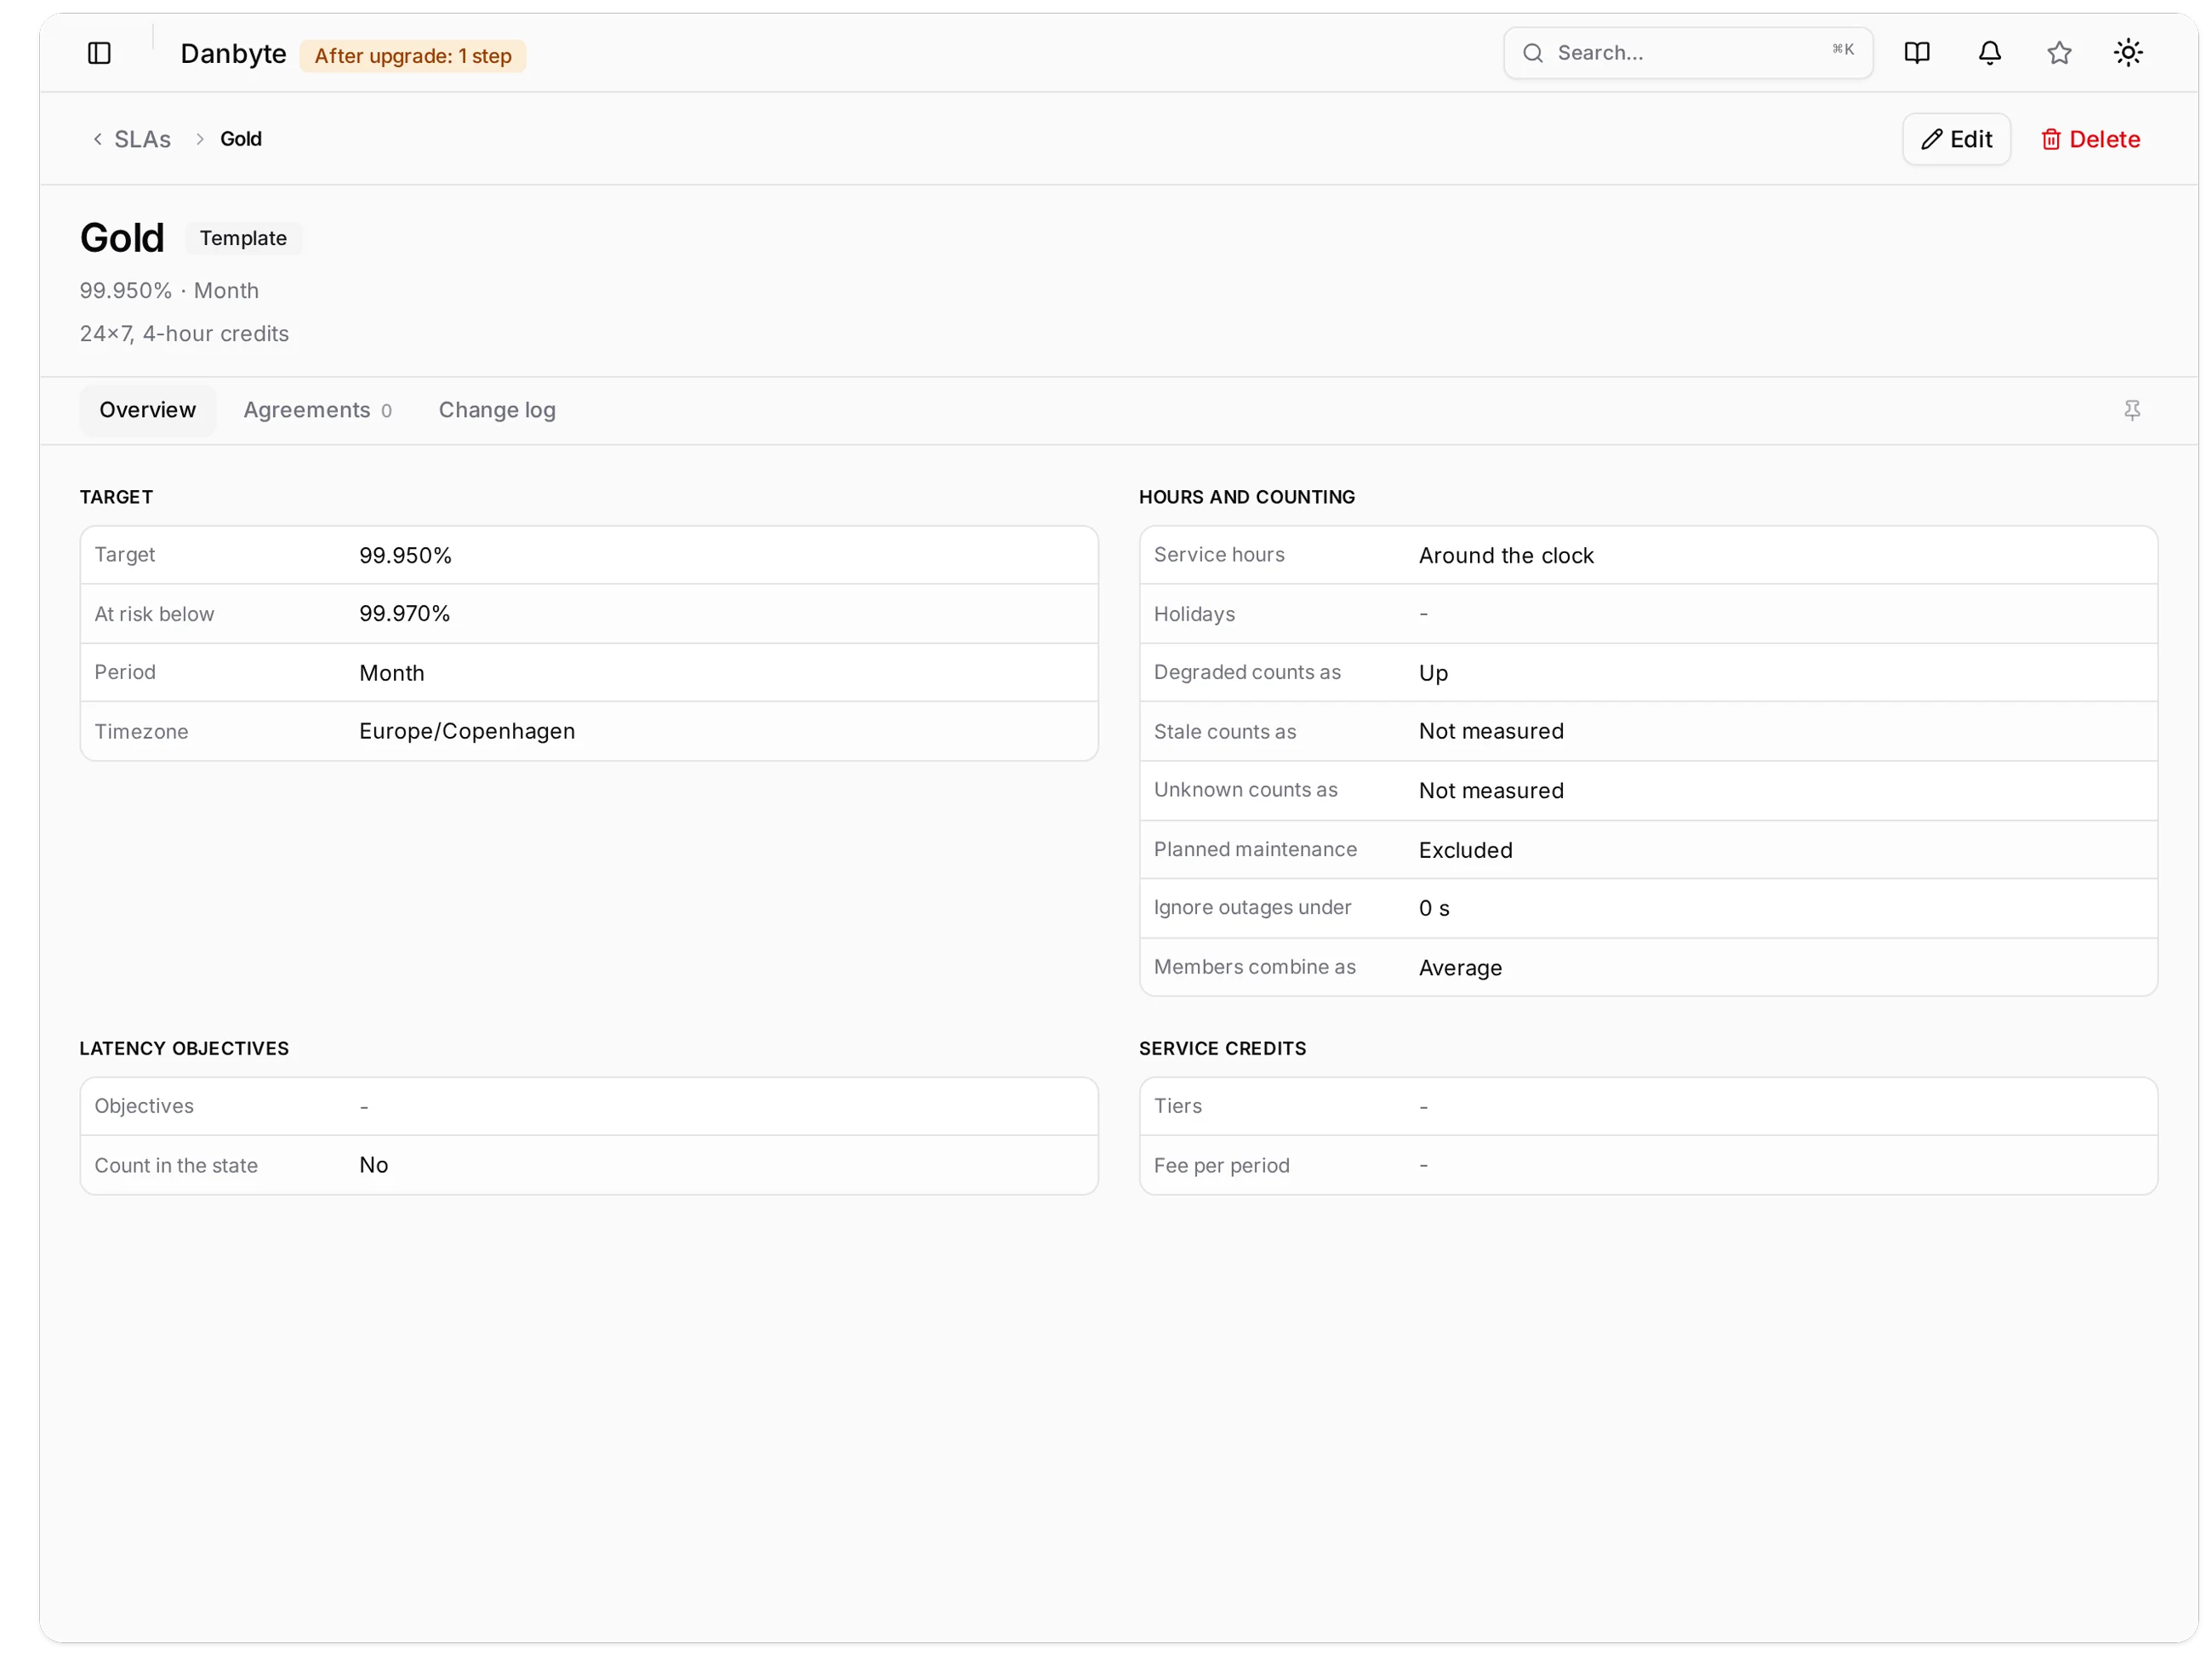The width and height of the screenshot is (2212, 1656).
Task: Click the Search input field
Action: click(x=1687, y=53)
